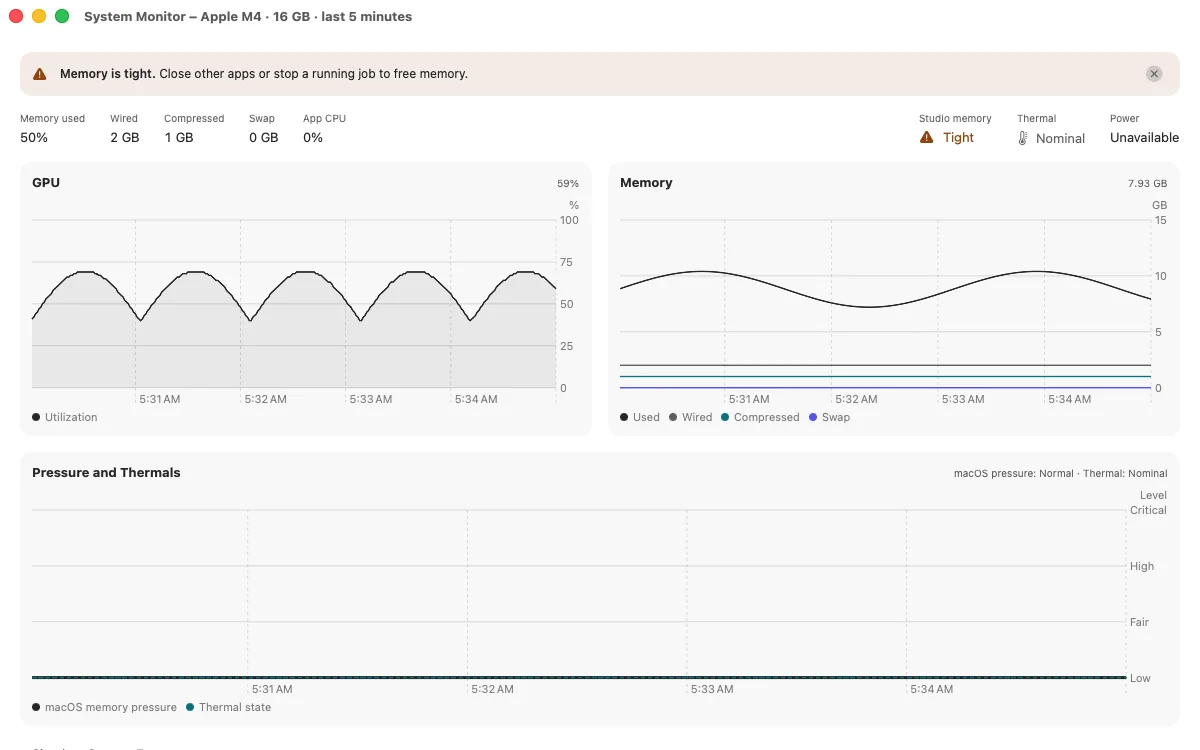The image size is (1200, 750).
Task: Click the High level label
Action: (x=1142, y=566)
